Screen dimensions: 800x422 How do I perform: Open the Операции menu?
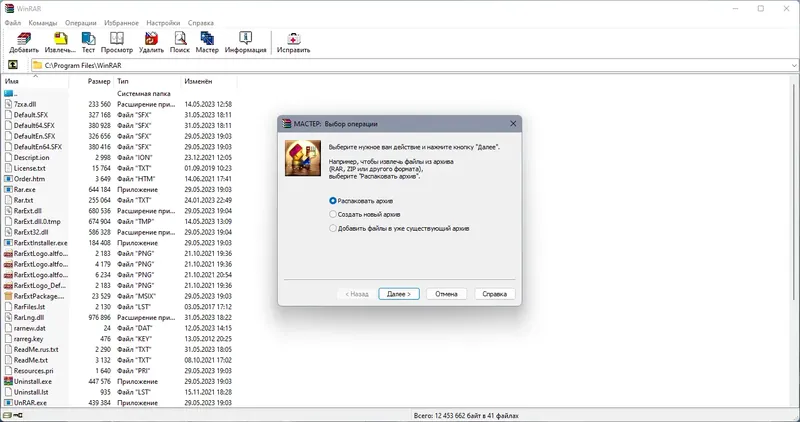81,23
